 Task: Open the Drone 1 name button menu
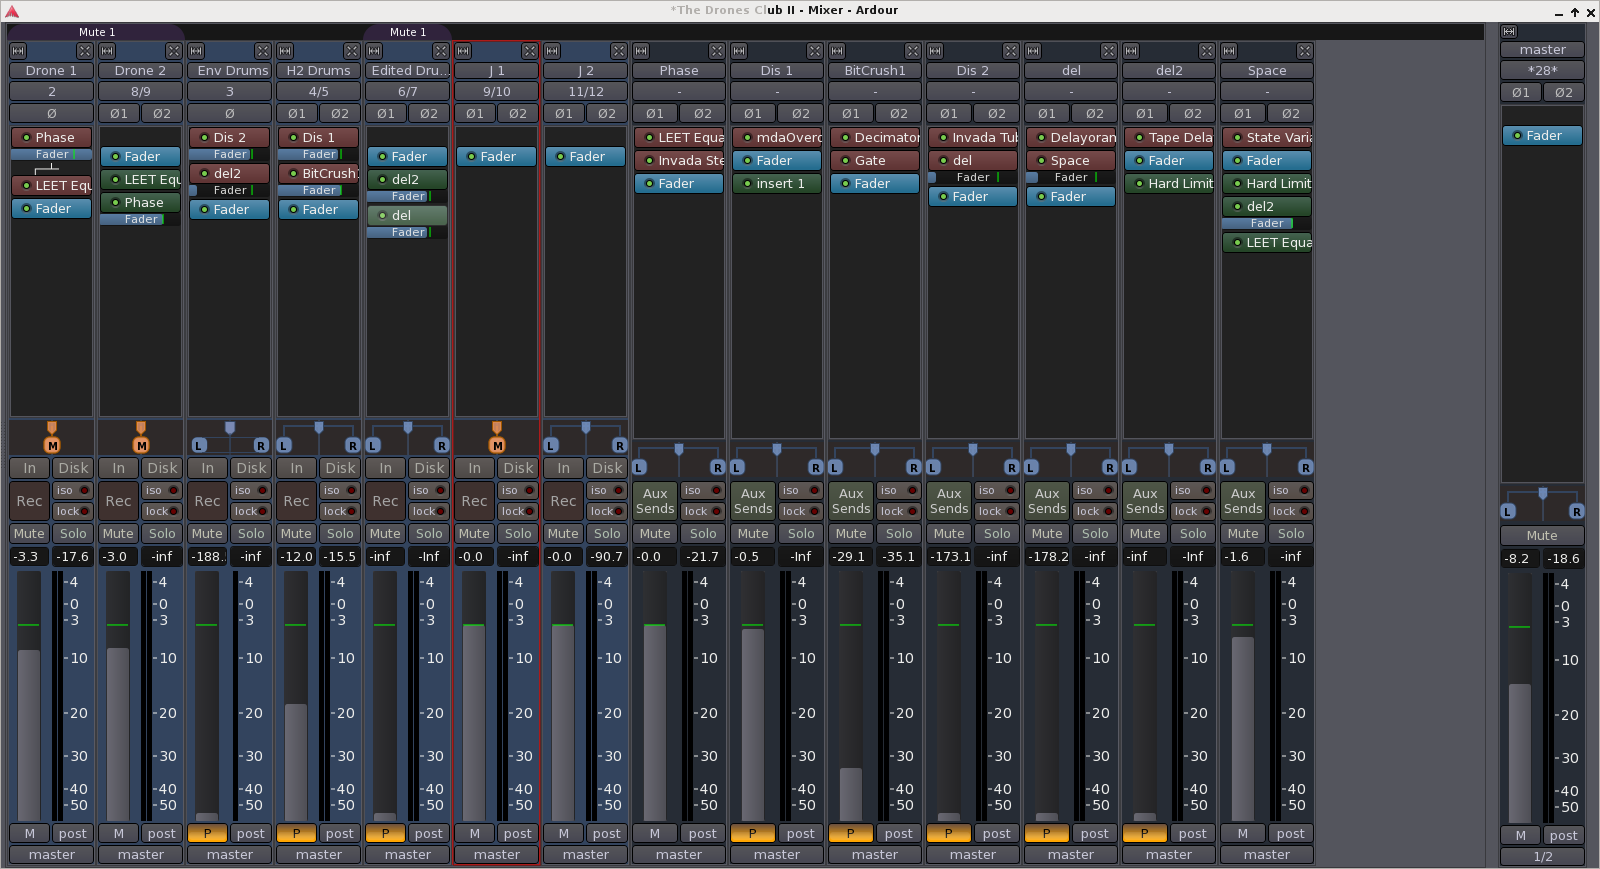tap(51, 71)
